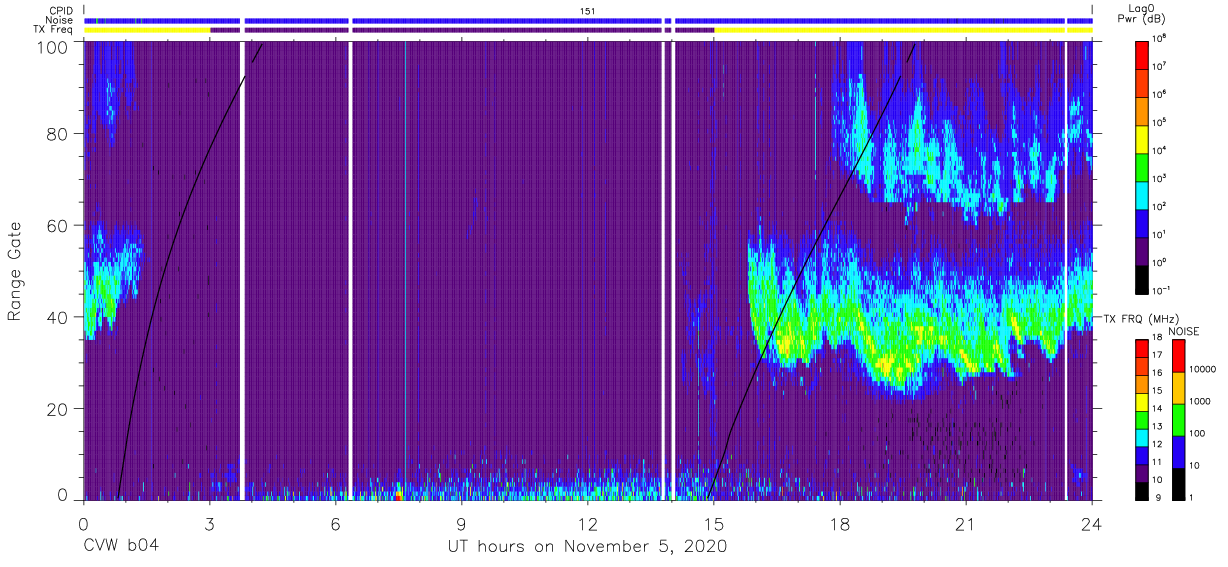Click the 10^-1 power colorbar label
The image size is (1228, 567).
coord(1161,290)
